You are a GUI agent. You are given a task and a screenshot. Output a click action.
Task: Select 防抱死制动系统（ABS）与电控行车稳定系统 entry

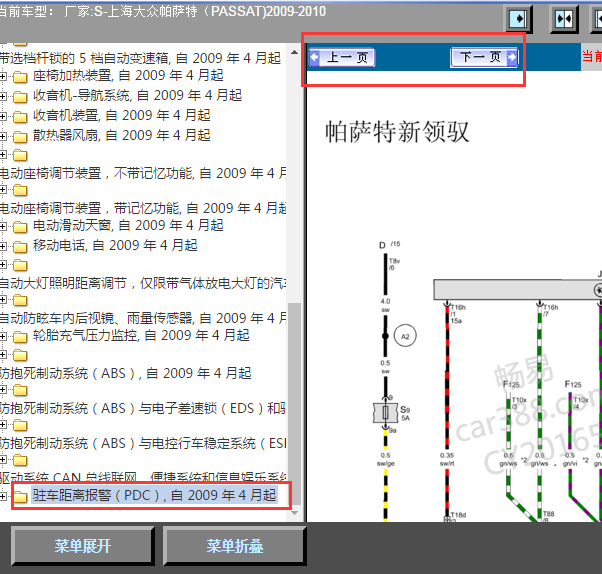143,443
